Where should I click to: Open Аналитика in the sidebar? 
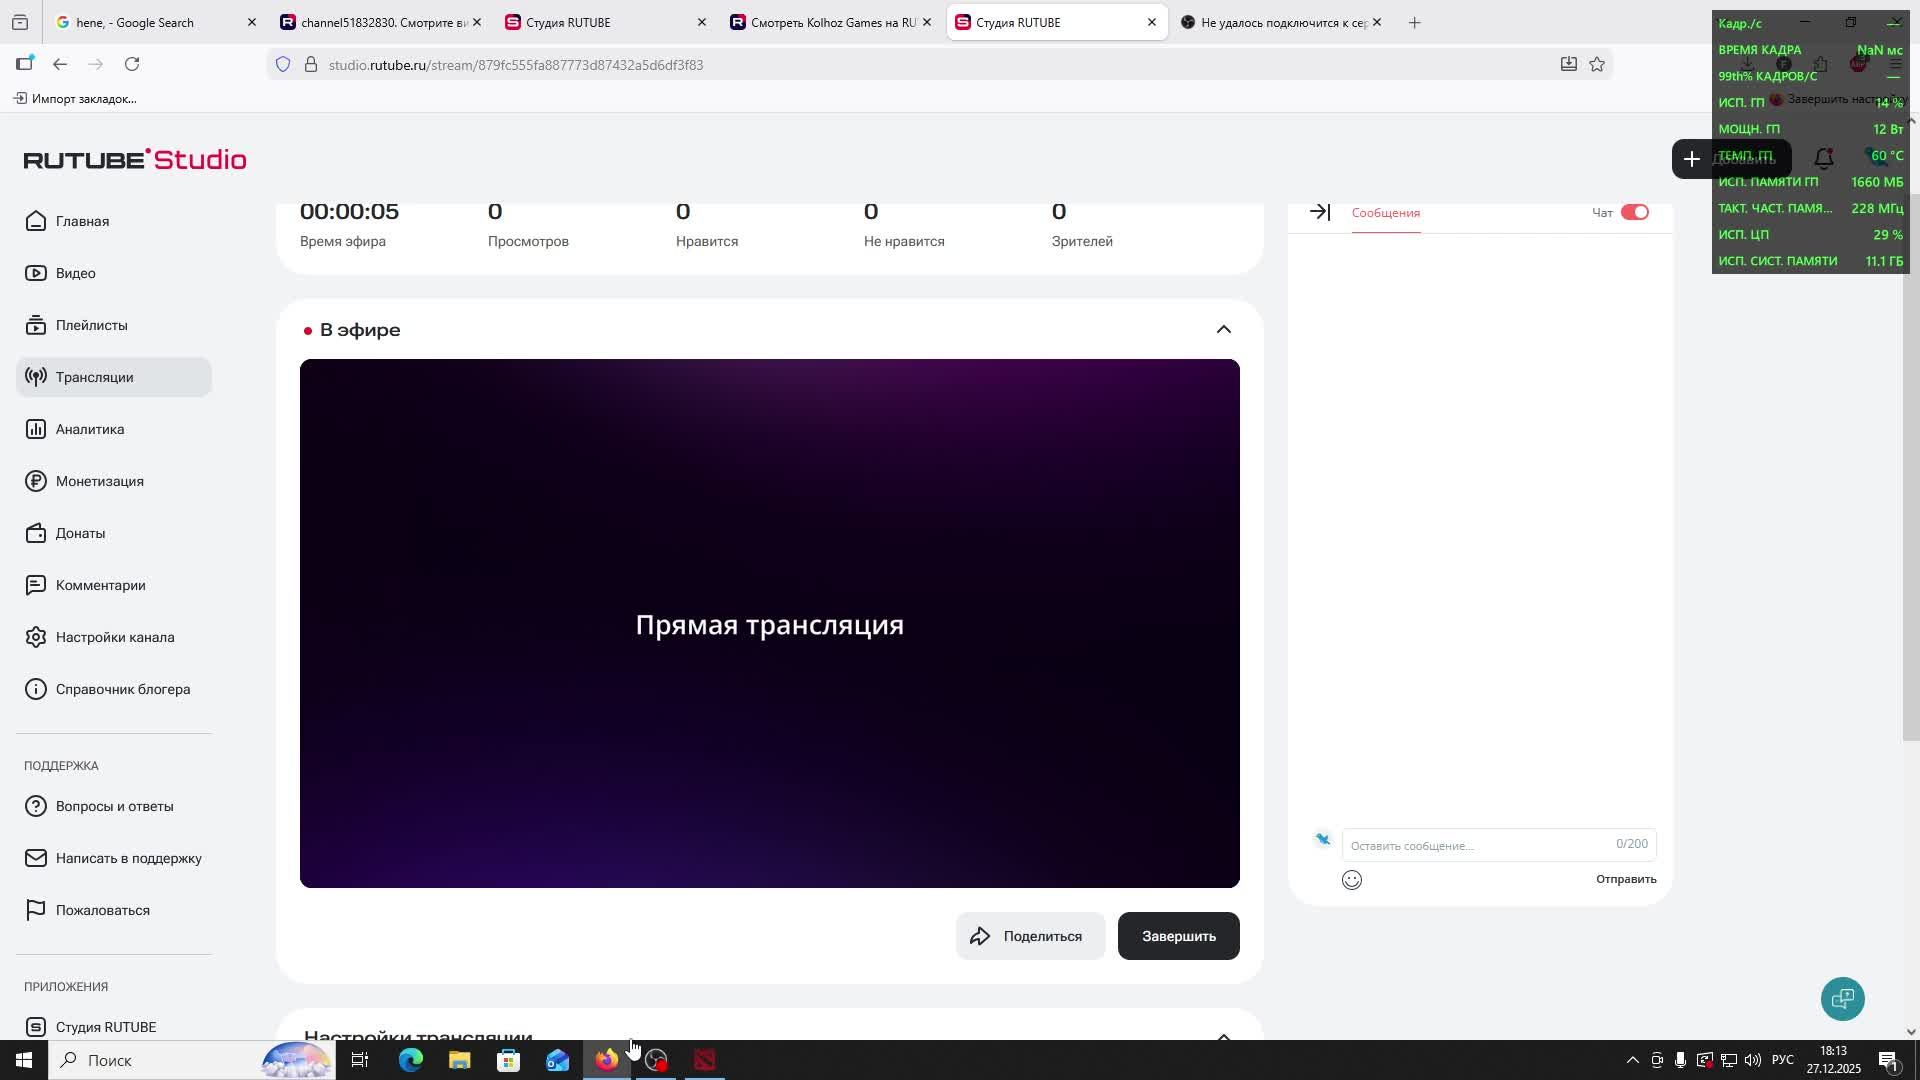[x=89, y=429]
